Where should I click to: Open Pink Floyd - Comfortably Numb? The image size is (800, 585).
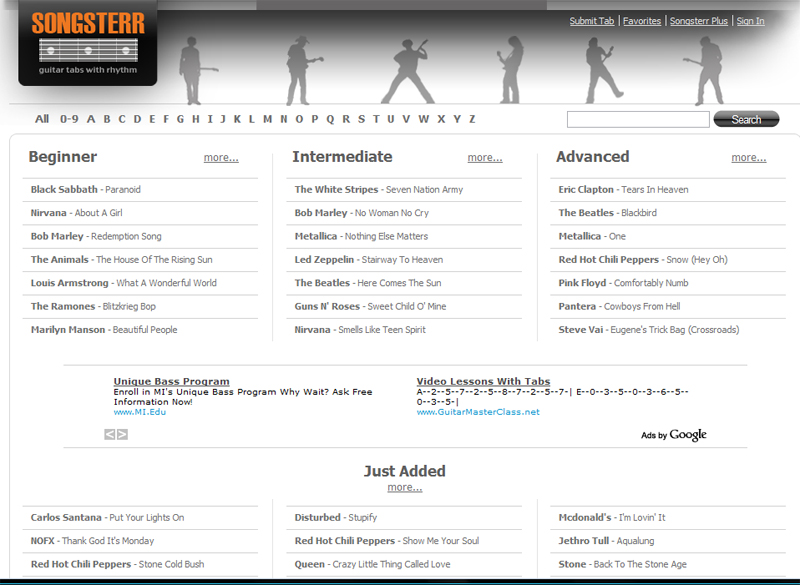pyautogui.click(x=623, y=283)
